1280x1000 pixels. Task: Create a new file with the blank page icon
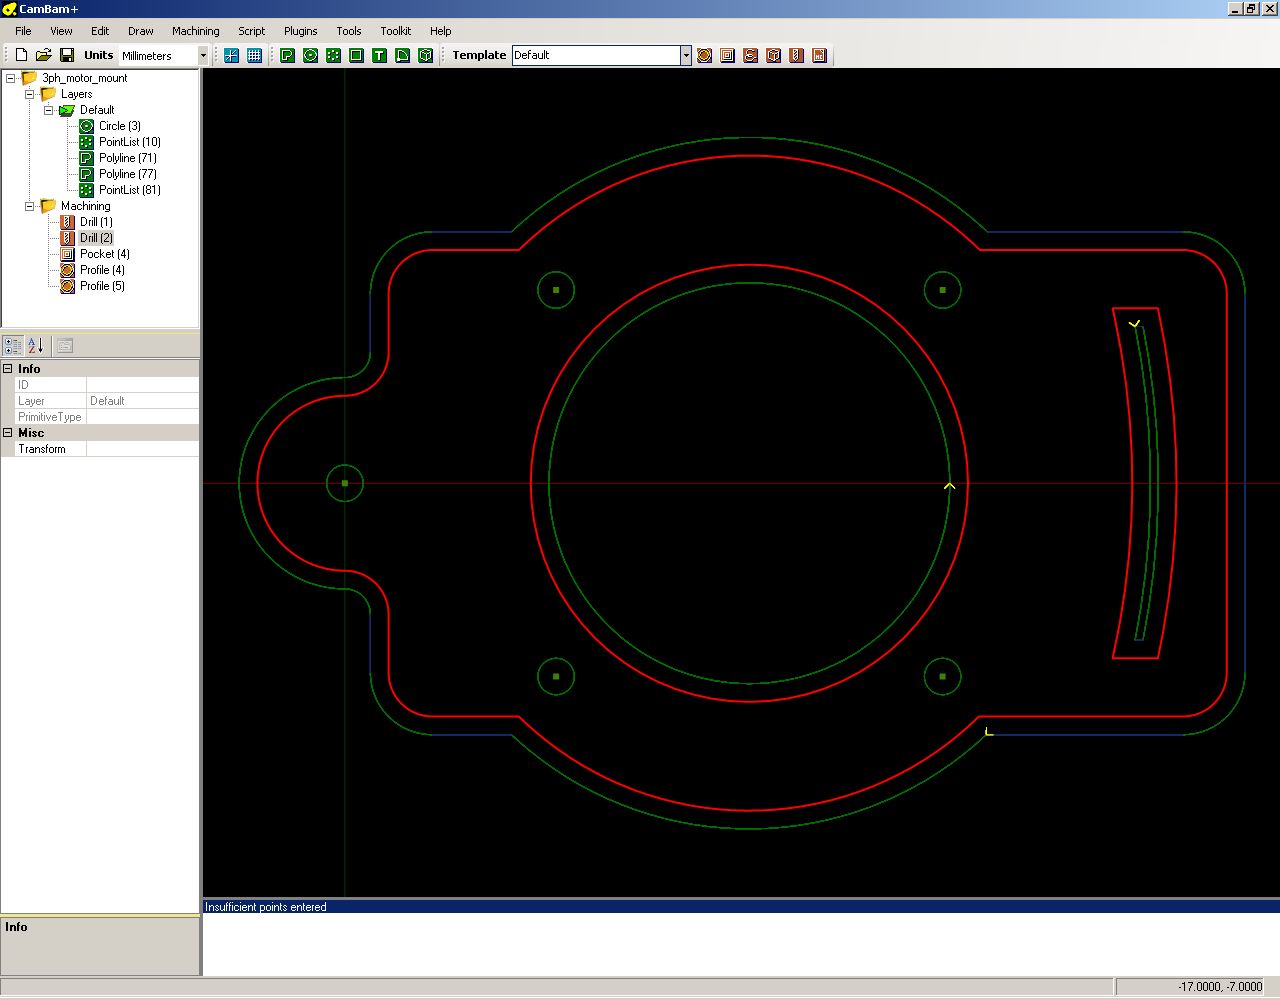[21, 55]
